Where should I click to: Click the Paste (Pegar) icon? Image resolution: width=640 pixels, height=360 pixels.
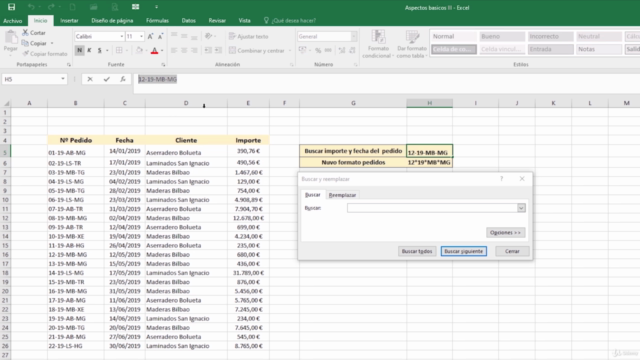(11, 39)
